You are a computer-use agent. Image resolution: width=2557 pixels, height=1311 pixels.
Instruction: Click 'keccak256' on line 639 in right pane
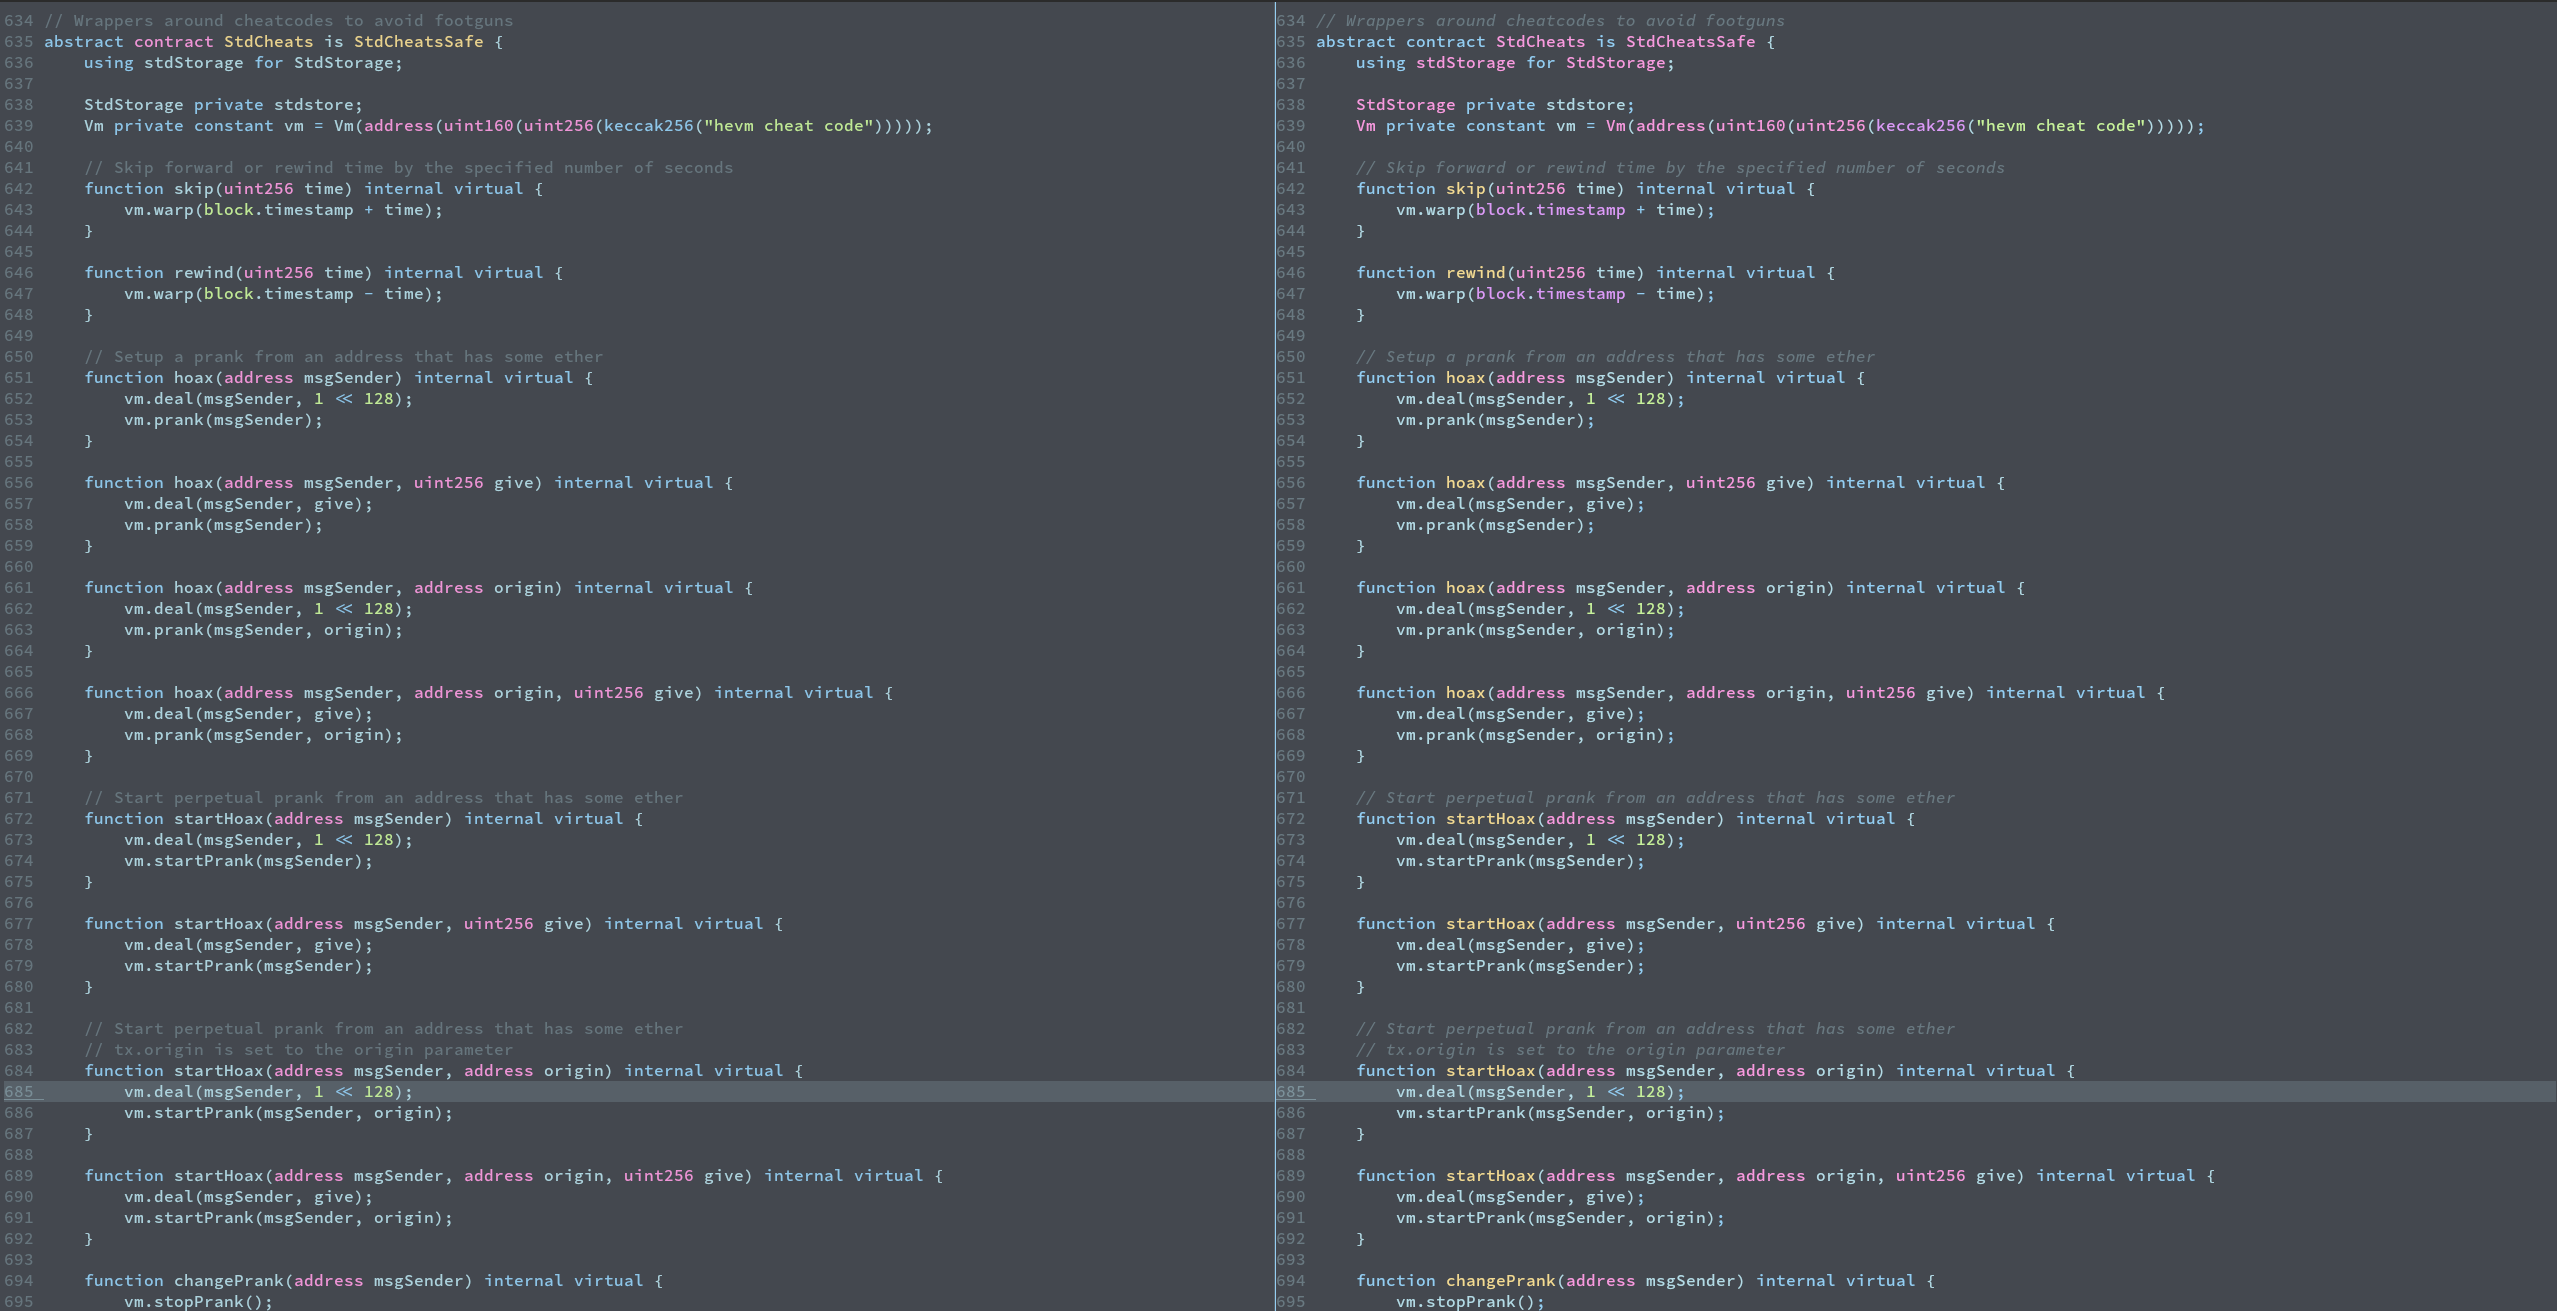[x=1921, y=126]
